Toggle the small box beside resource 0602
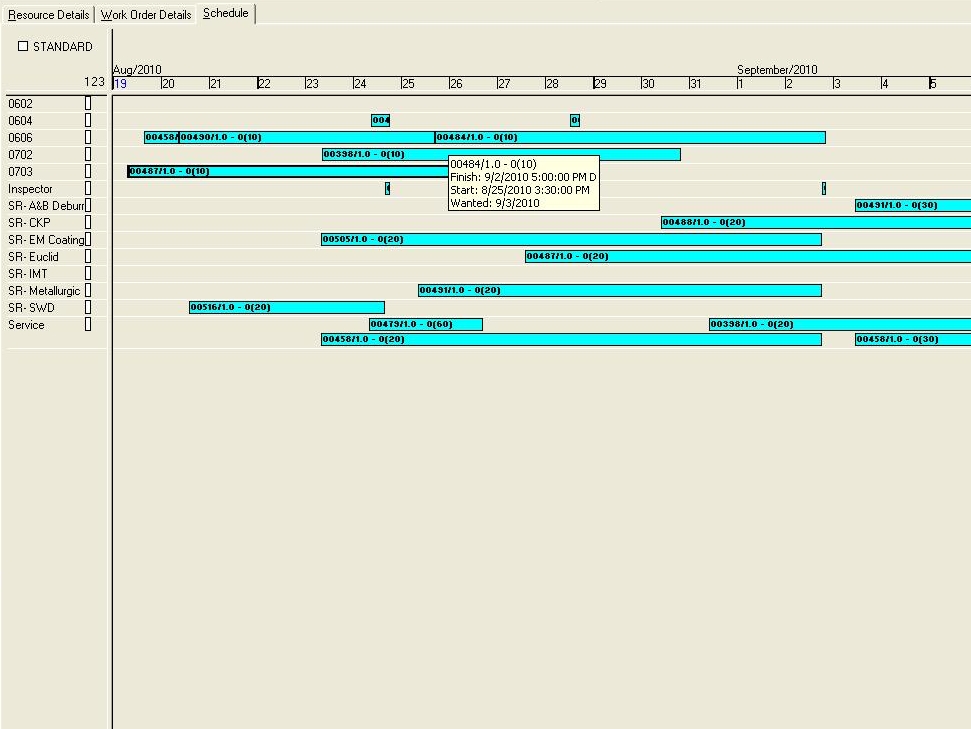 (88, 104)
